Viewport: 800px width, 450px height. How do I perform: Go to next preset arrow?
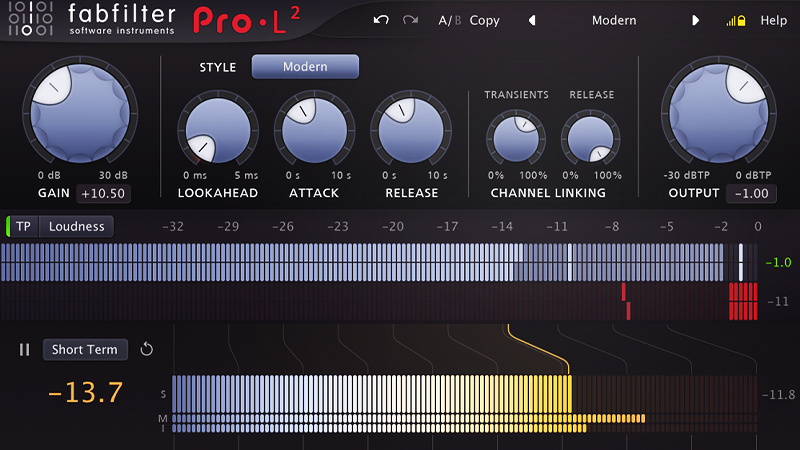[695, 20]
